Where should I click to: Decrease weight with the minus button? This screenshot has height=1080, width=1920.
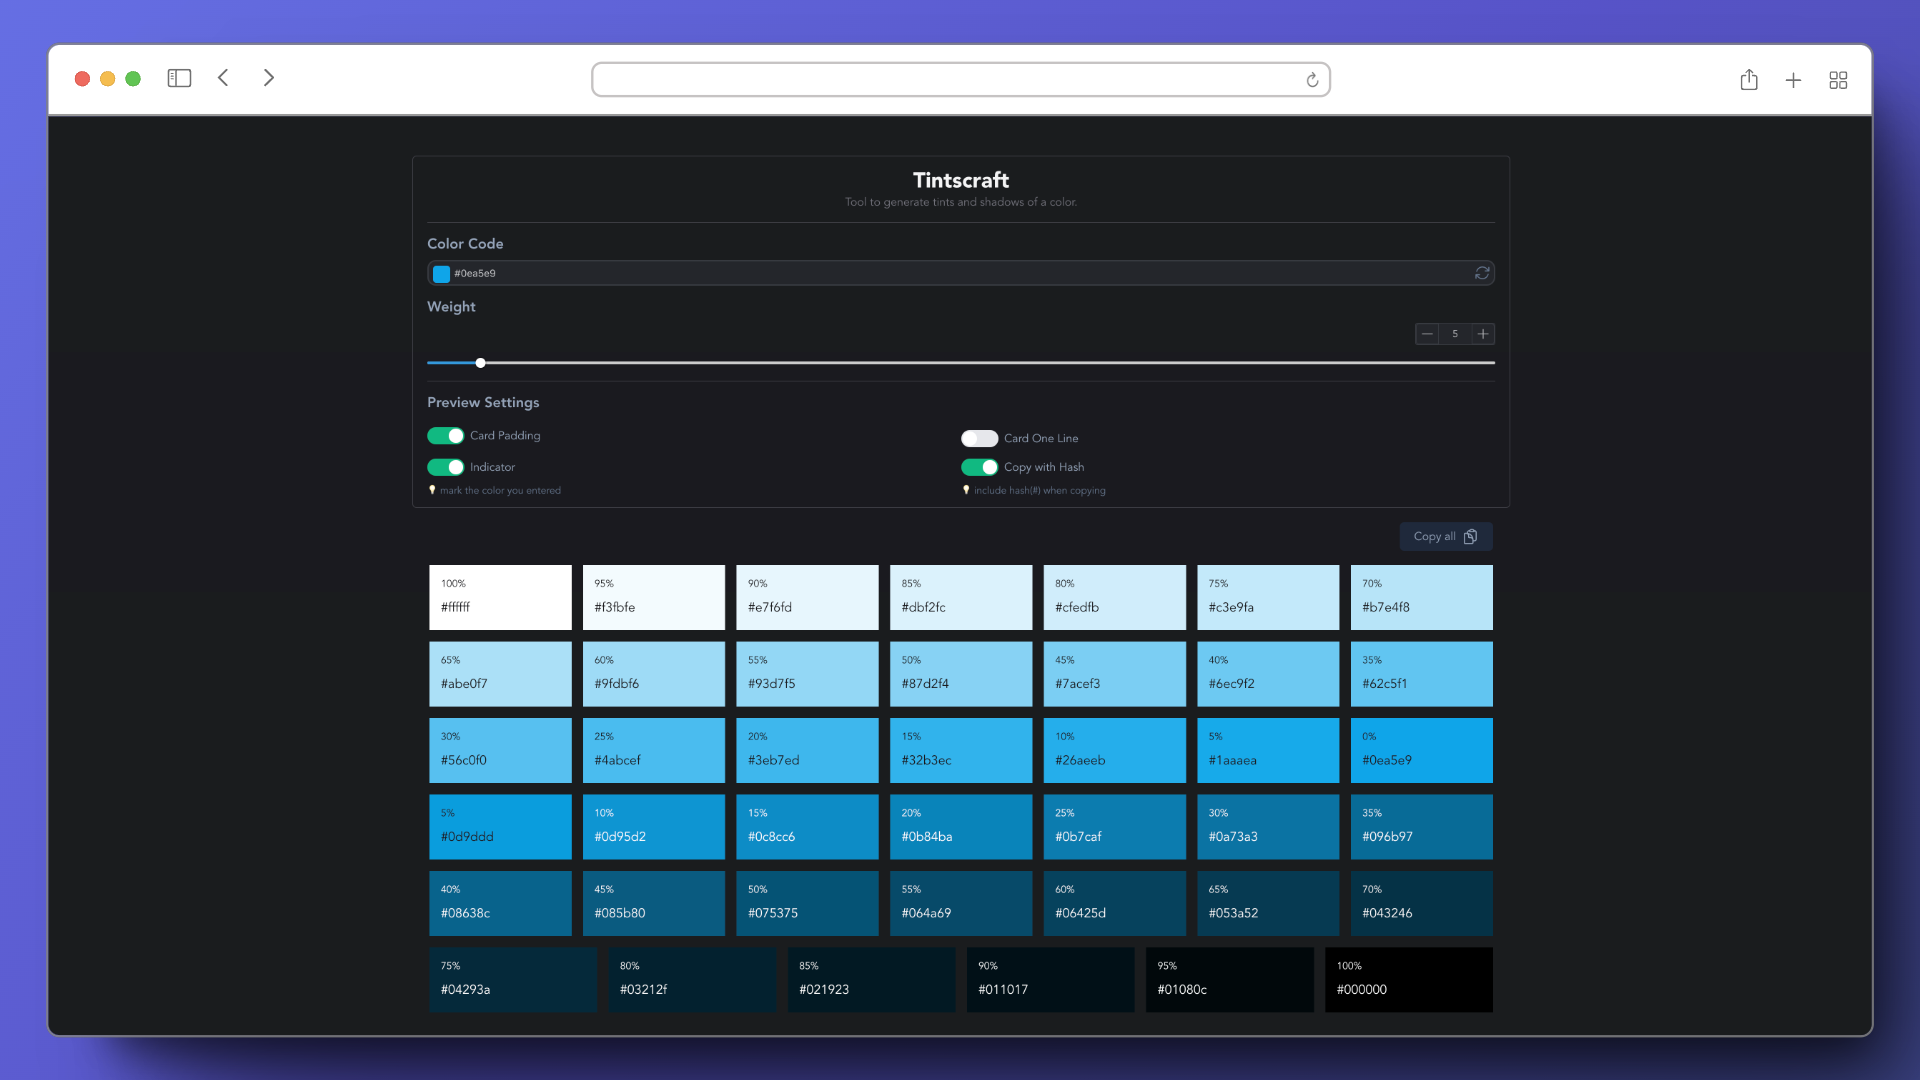[x=1427, y=334]
